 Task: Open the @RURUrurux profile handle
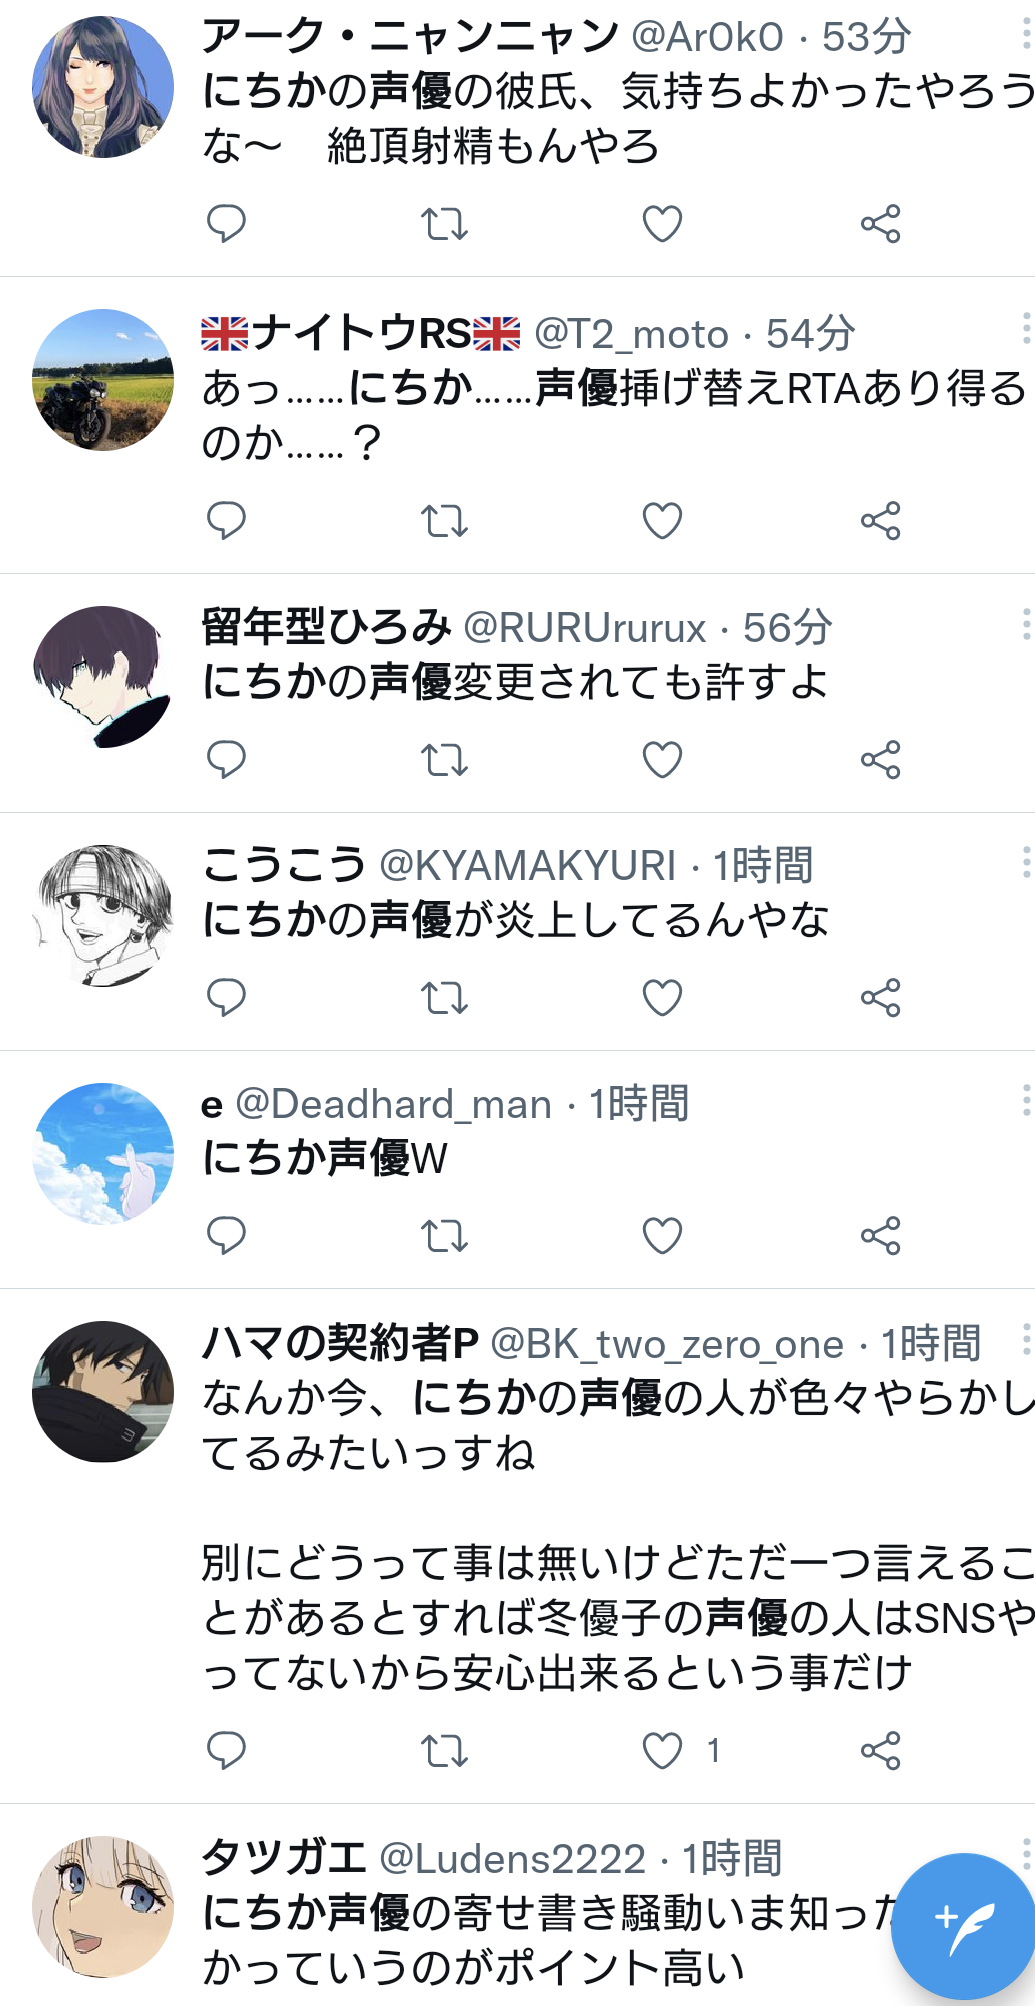(585, 628)
